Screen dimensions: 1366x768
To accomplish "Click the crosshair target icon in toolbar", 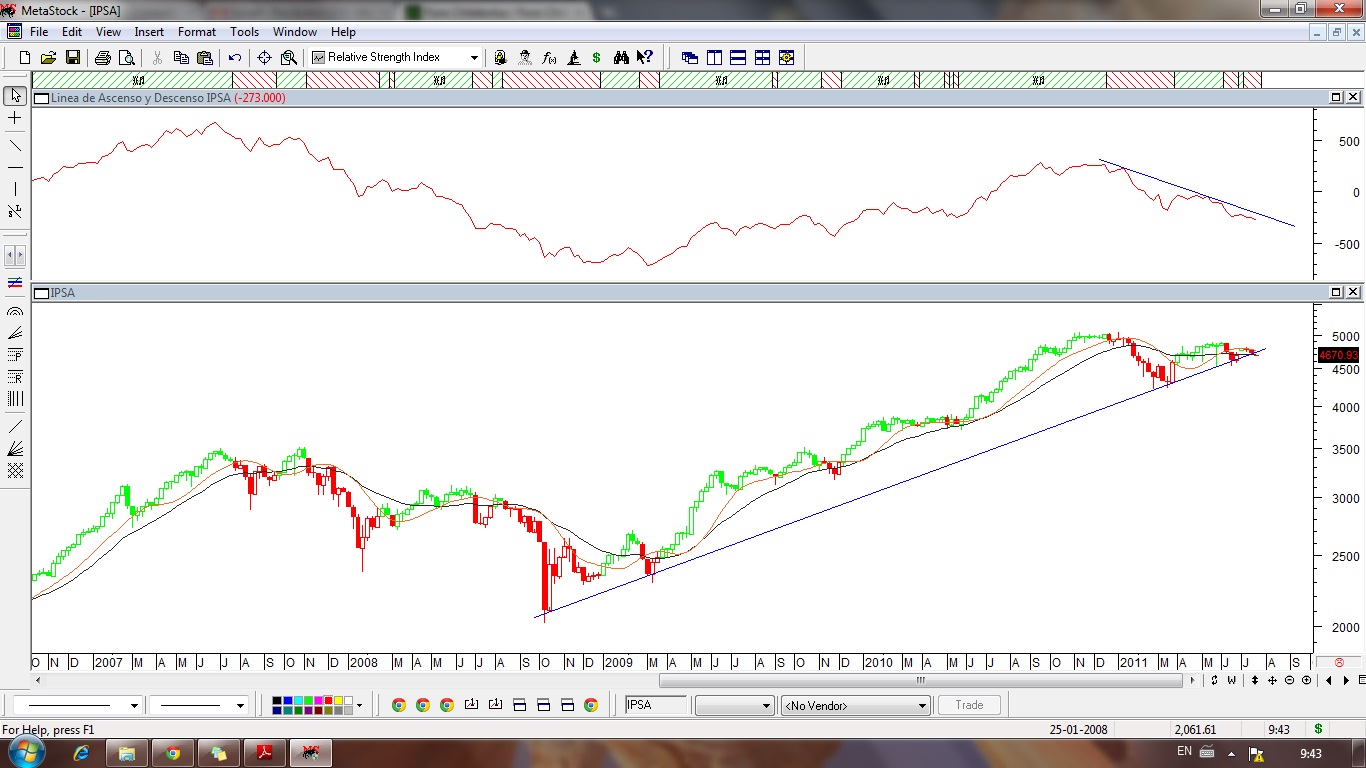I will pyautogui.click(x=264, y=58).
